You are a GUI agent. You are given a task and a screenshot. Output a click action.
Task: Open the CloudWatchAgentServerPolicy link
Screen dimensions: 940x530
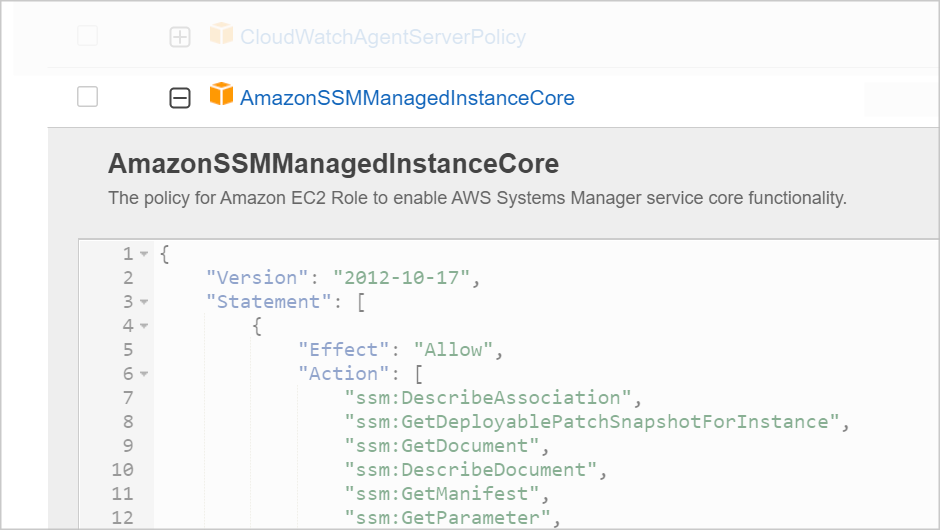pos(382,37)
